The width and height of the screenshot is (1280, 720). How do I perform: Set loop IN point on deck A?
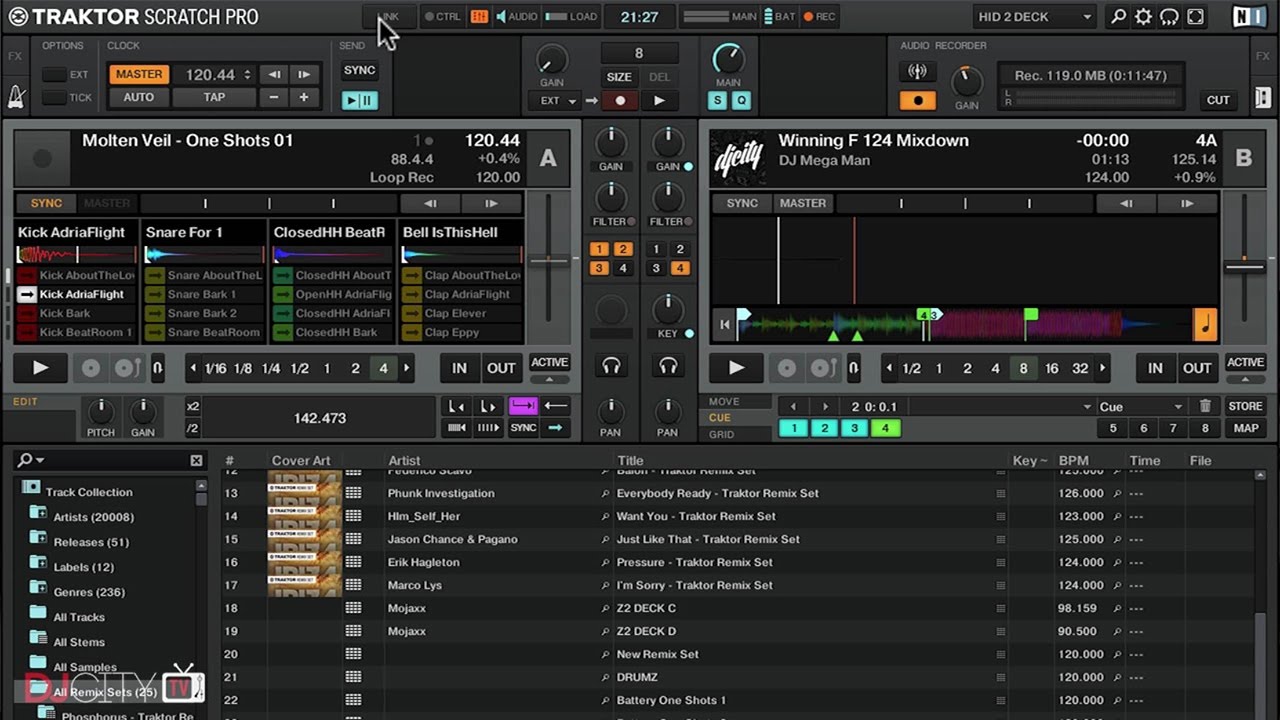click(459, 368)
